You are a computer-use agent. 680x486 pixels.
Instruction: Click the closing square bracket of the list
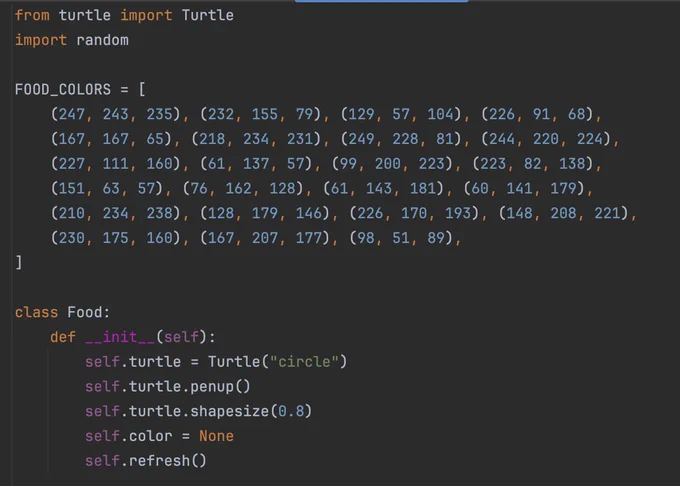[x=19, y=263]
